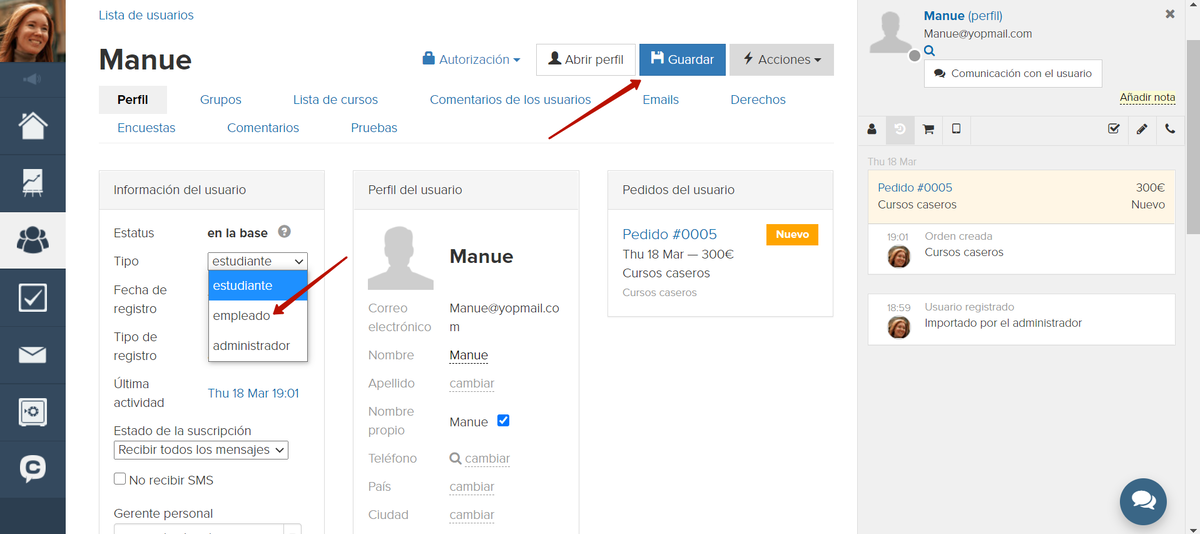Click the Comunicación con el usuario button

1013,74
